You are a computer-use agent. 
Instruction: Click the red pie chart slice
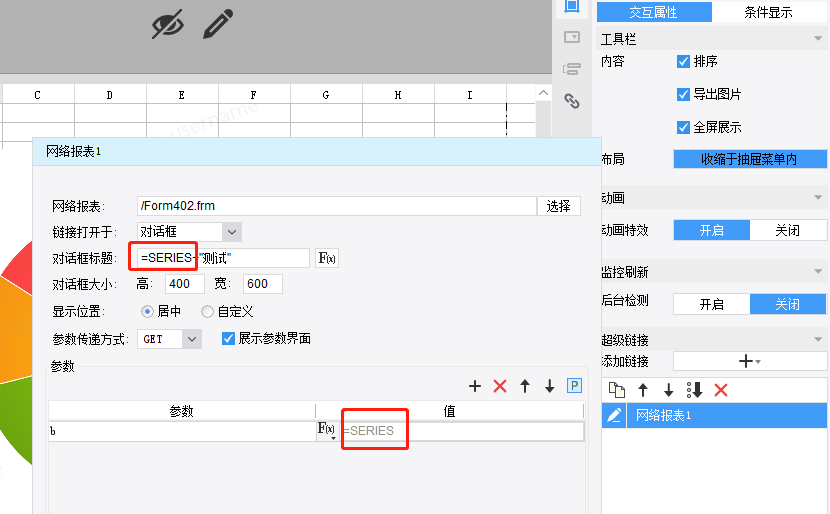click(x=20, y=268)
